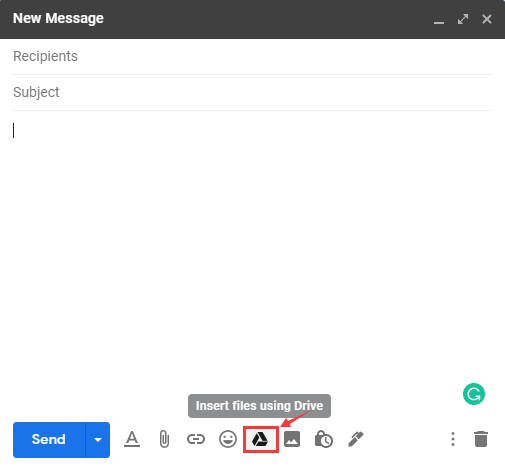505x468 pixels.
Task: Click the blue Send button
Action: [49, 440]
